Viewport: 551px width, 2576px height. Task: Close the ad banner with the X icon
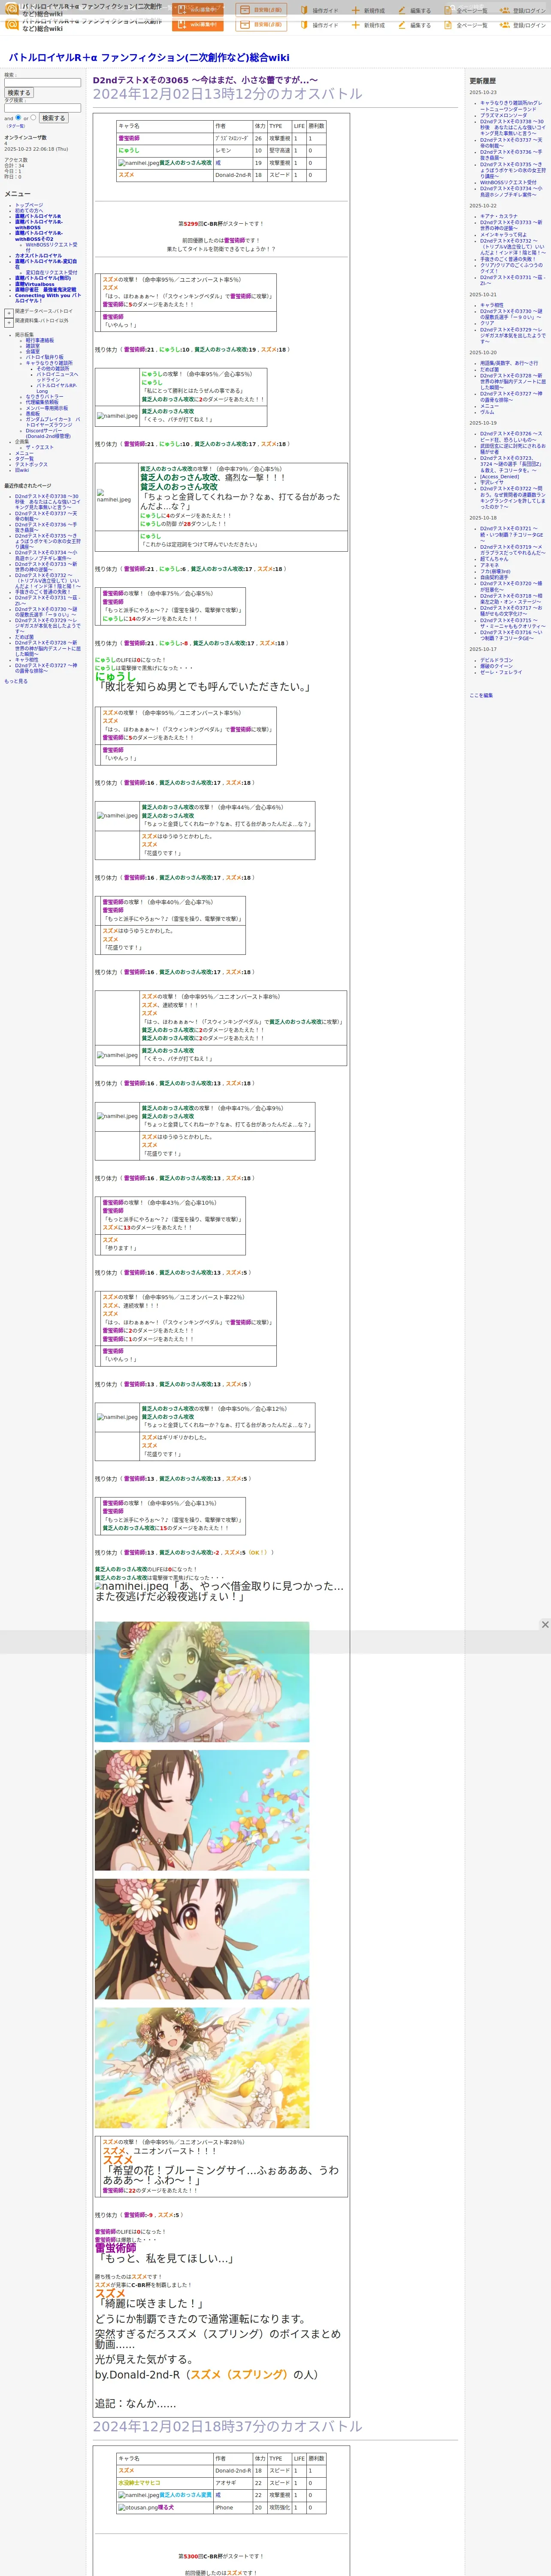[545, 1624]
